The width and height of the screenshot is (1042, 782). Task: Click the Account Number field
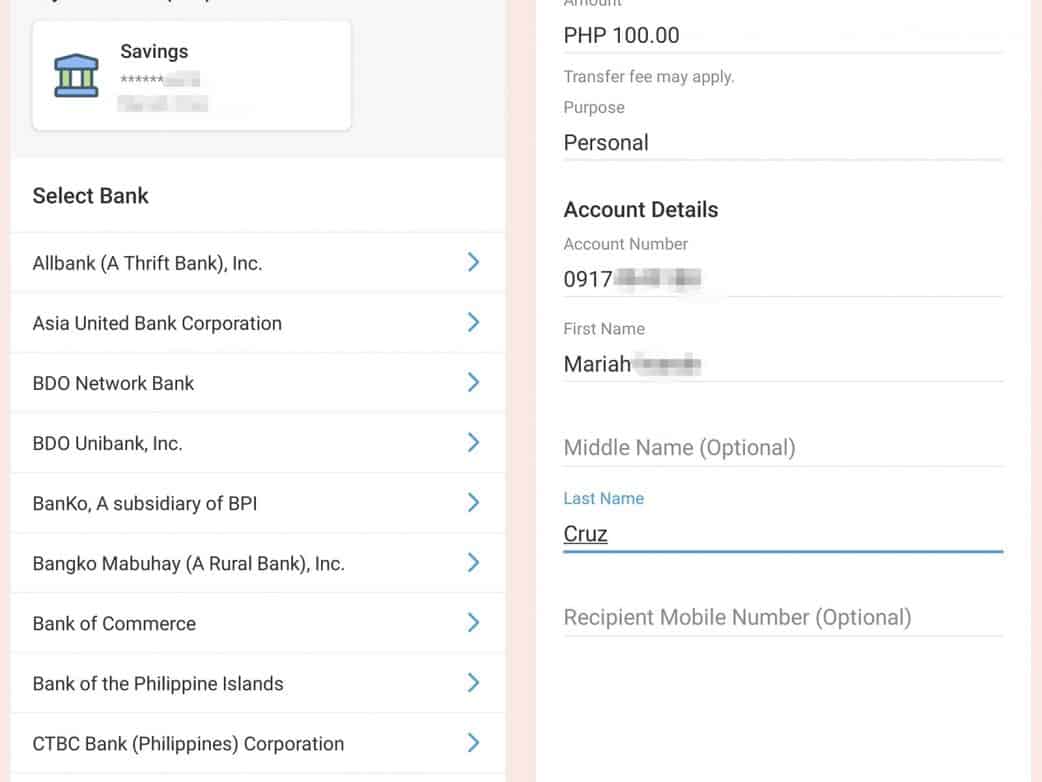pos(782,279)
